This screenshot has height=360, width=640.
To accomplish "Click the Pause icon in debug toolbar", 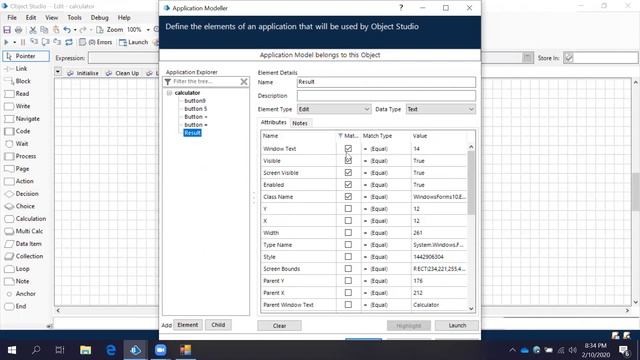I will pyautogui.click(x=23, y=42).
